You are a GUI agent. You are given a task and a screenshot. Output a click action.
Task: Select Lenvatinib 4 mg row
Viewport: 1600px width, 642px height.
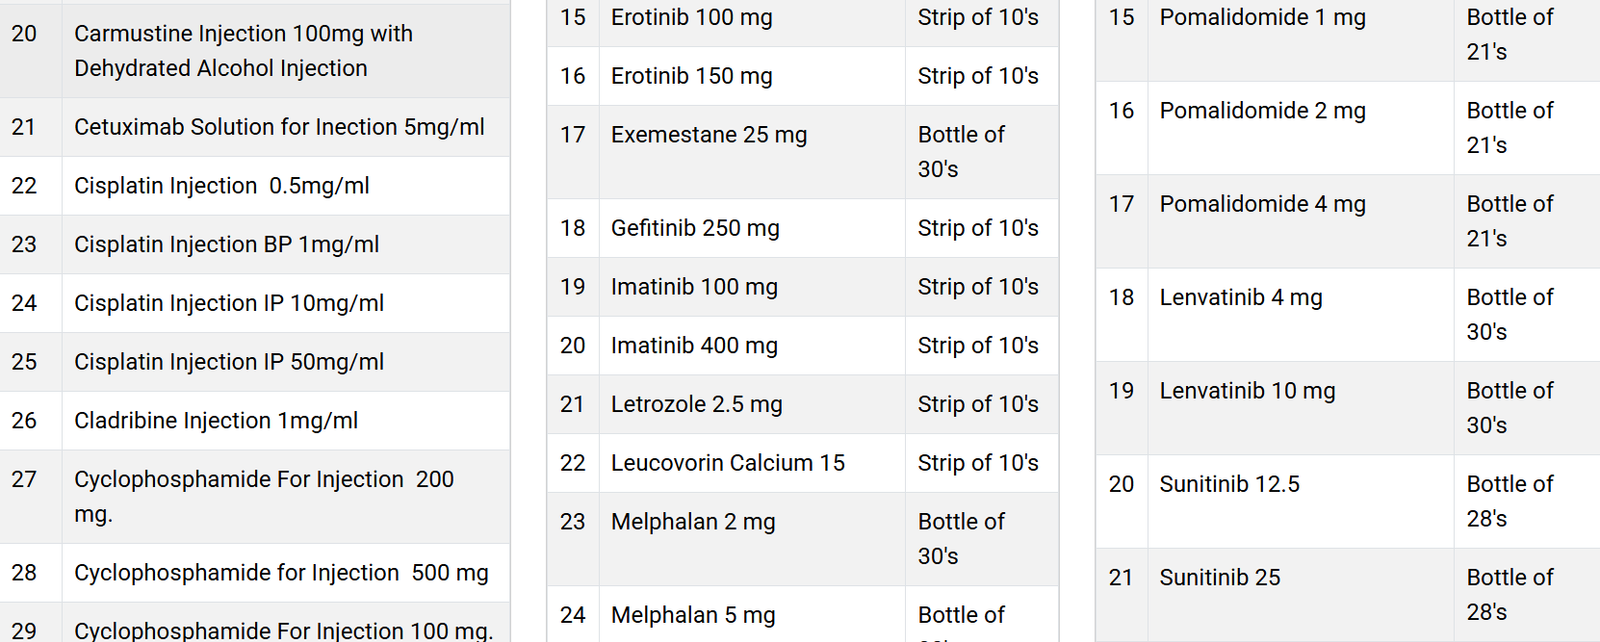click(x=1348, y=315)
